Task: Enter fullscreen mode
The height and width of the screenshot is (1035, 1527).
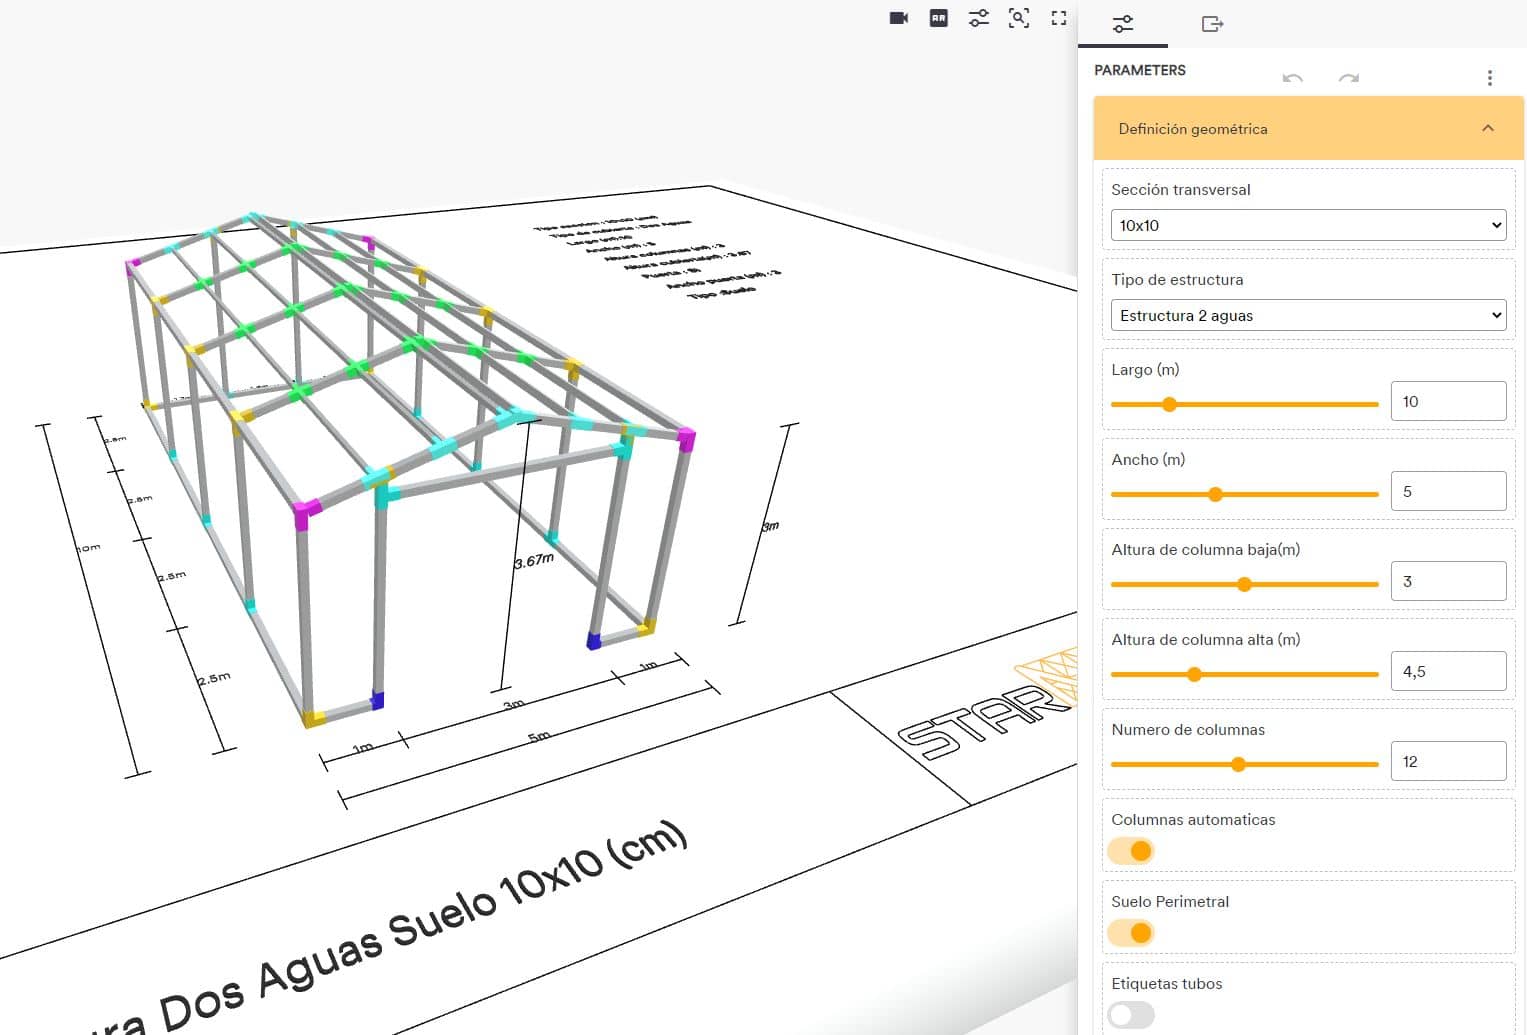Action: 1058,18
